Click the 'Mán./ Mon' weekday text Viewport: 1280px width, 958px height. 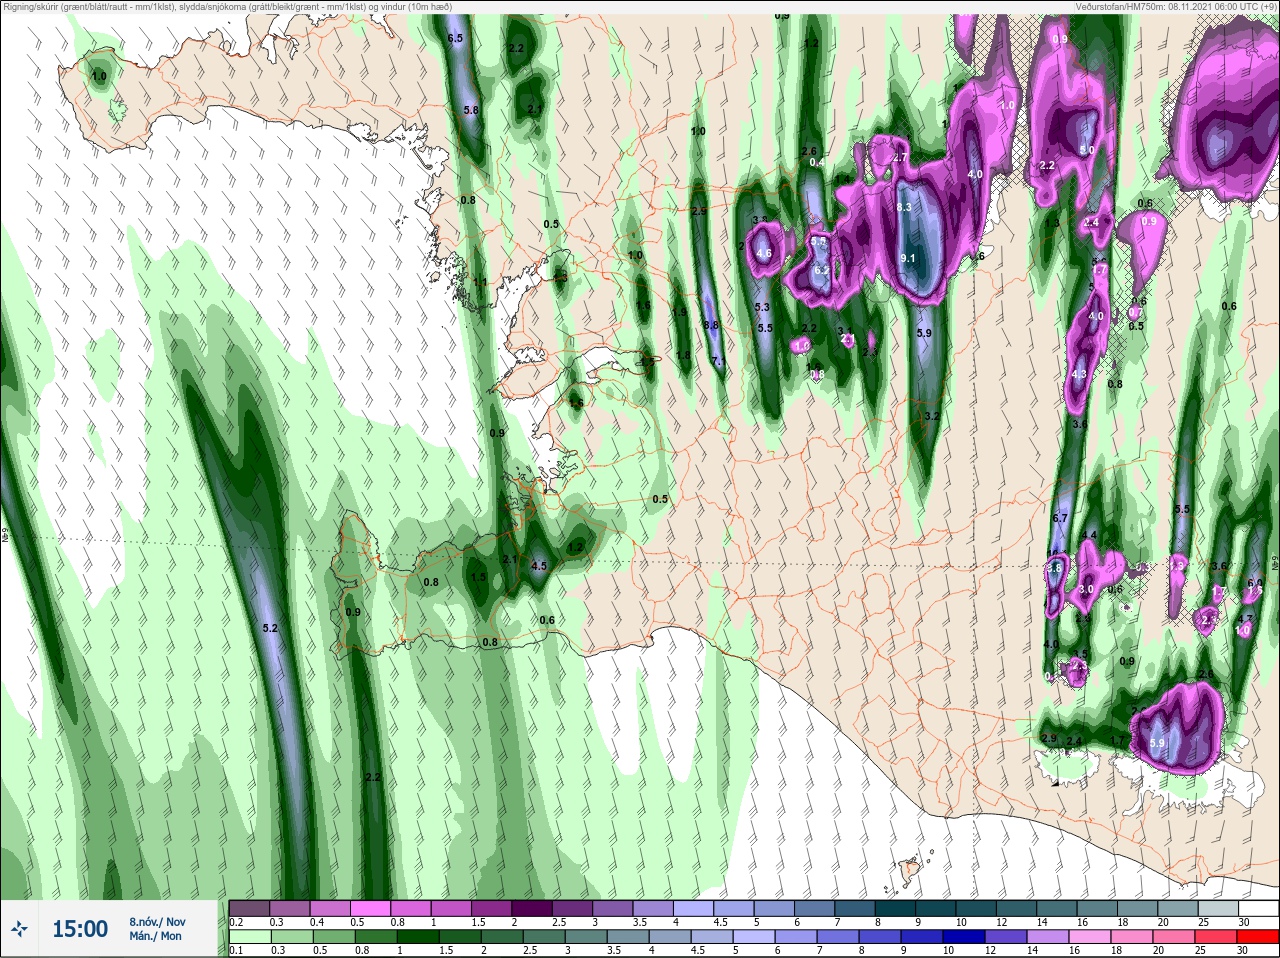[155, 936]
